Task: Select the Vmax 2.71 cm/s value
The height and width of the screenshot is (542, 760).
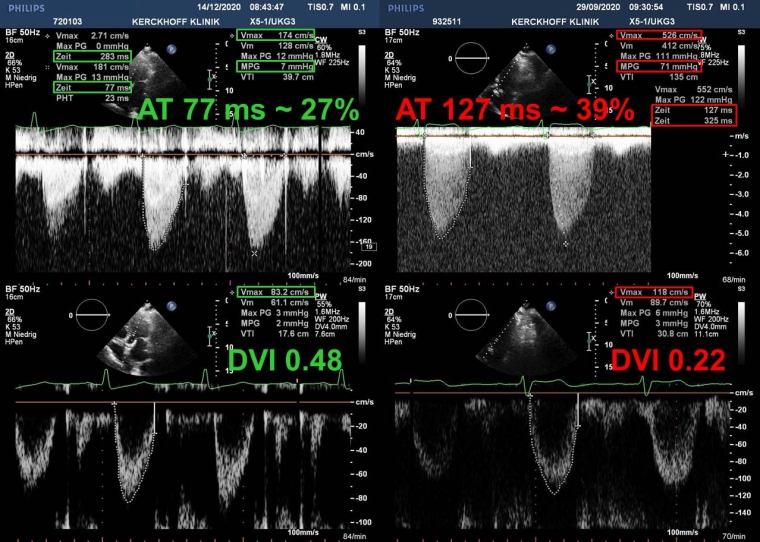Action: tap(93, 36)
